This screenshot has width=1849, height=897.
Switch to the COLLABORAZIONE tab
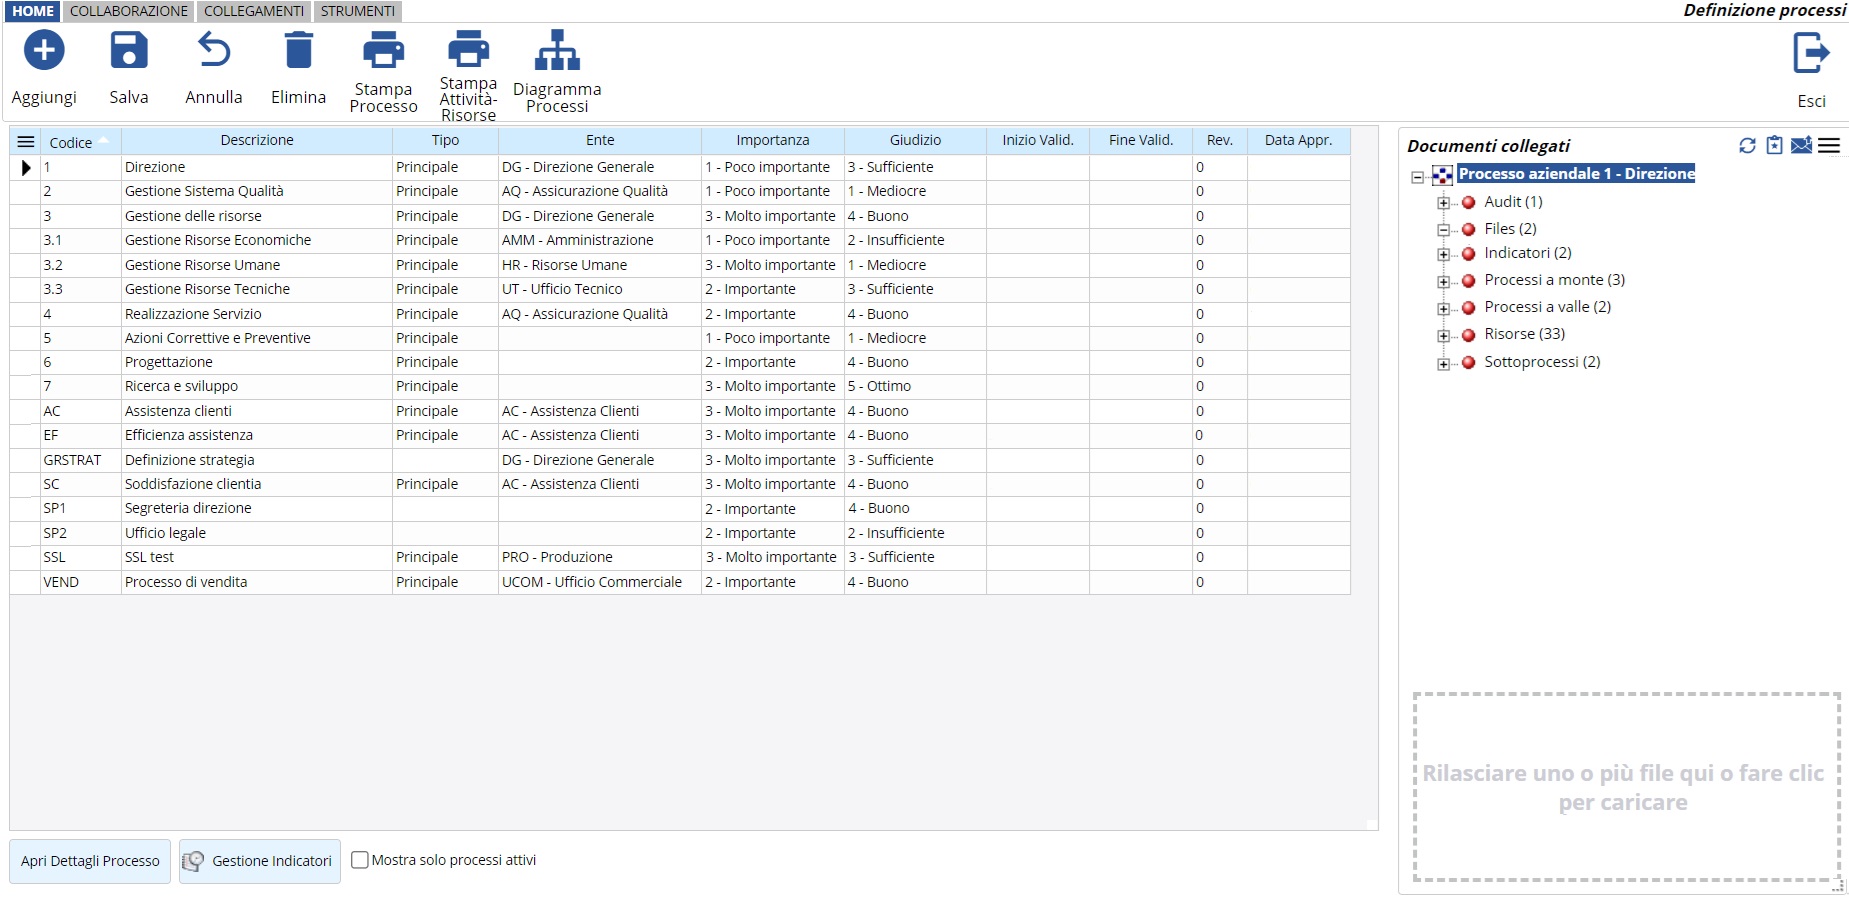click(128, 11)
